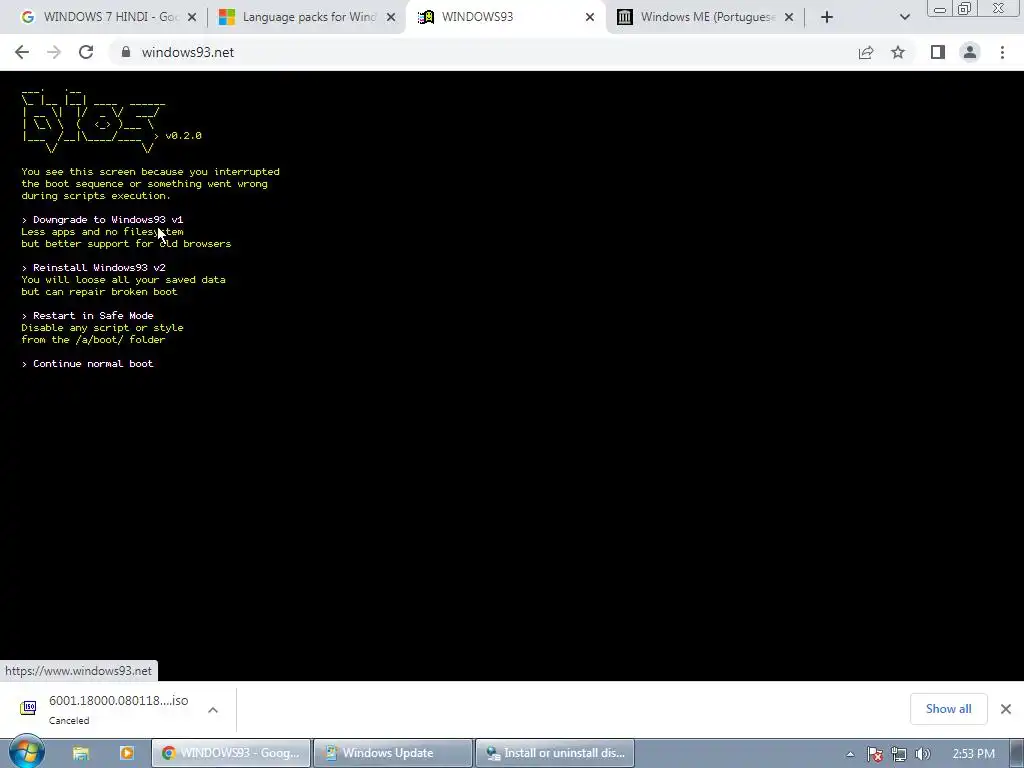Viewport: 1024px width, 768px height.
Task: Open the volume speaker icon
Action: pyautogui.click(x=922, y=754)
